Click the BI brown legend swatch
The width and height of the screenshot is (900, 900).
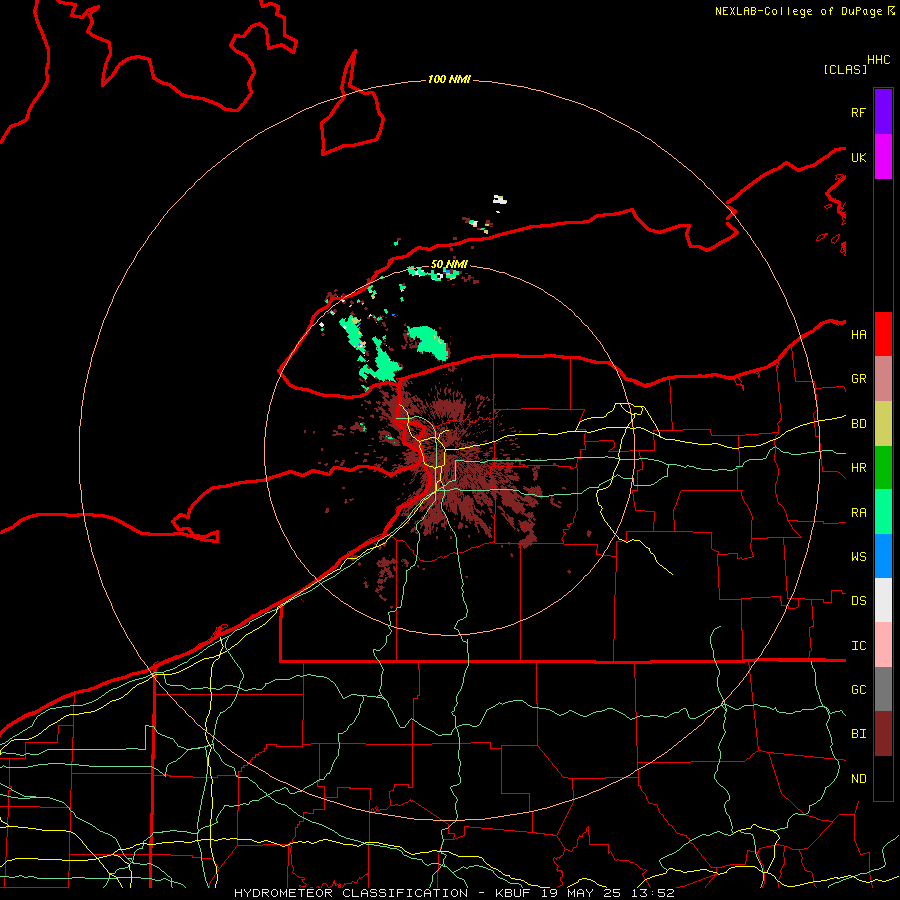(883, 734)
